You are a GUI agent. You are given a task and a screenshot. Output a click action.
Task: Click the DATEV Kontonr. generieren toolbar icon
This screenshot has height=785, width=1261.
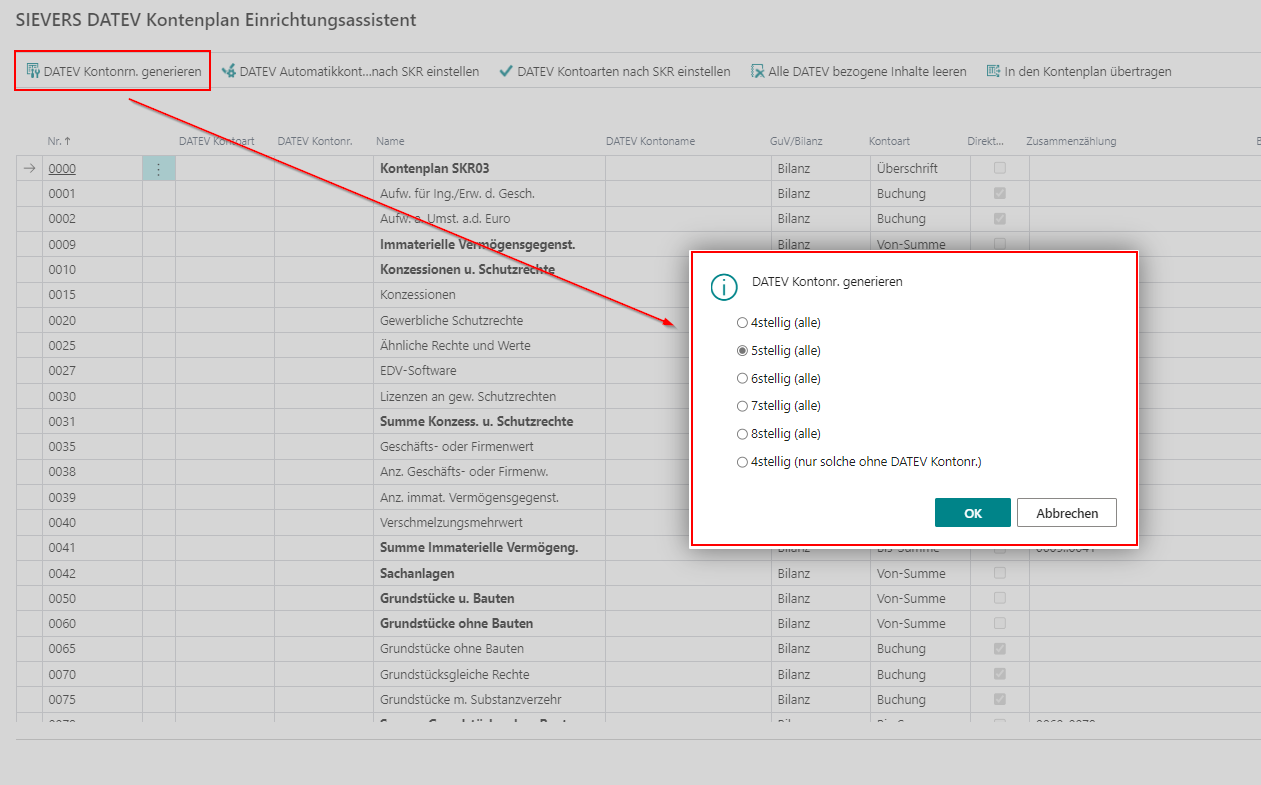tap(33, 71)
